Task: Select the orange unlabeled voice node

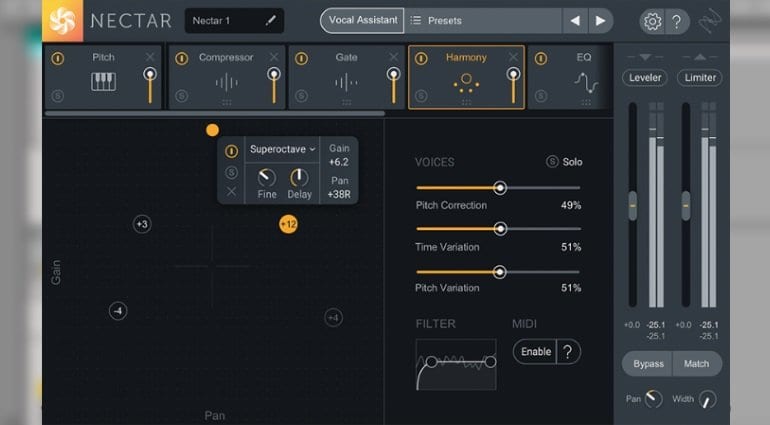Action: click(212, 130)
